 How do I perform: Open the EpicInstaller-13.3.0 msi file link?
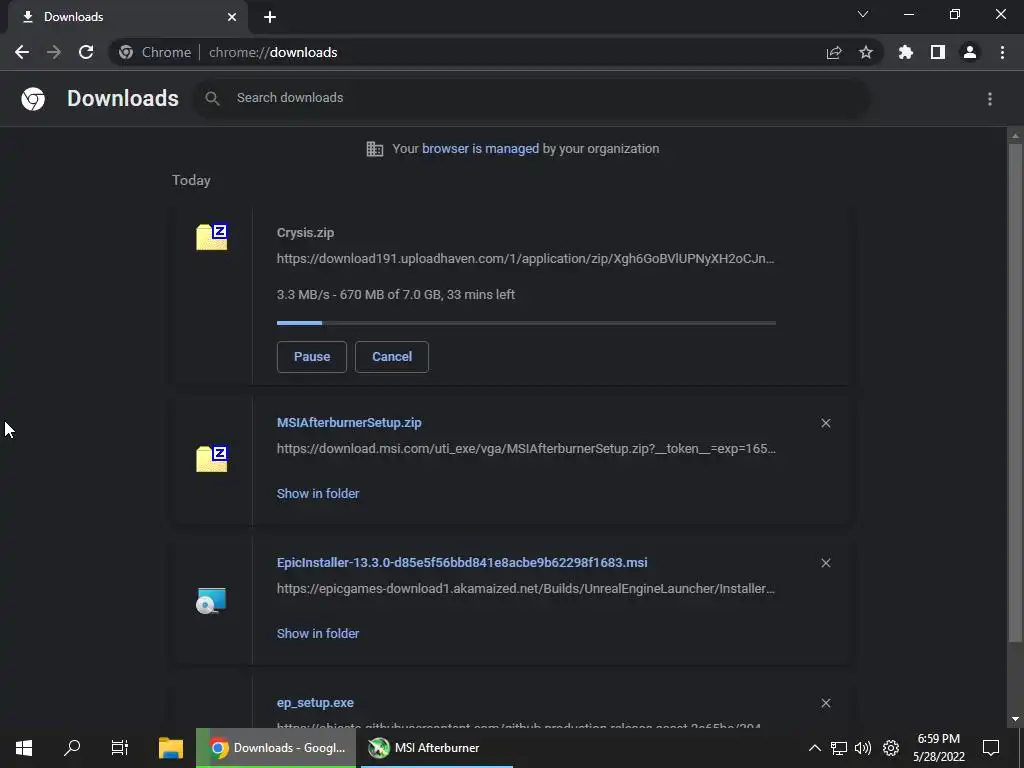tap(462, 562)
